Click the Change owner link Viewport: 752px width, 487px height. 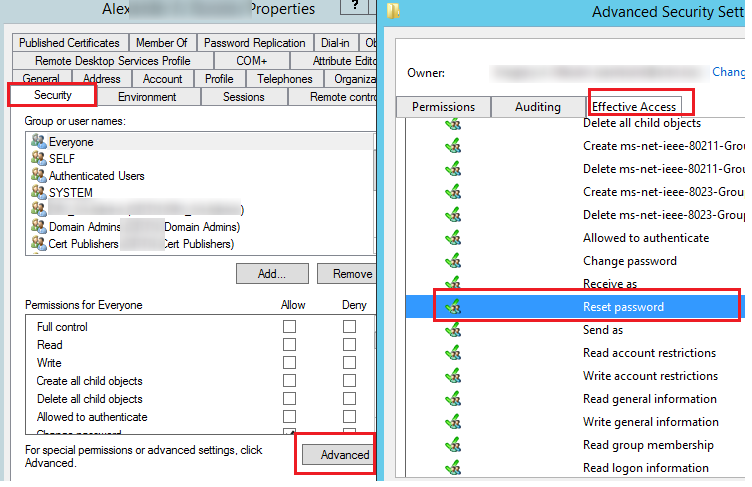click(728, 72)
